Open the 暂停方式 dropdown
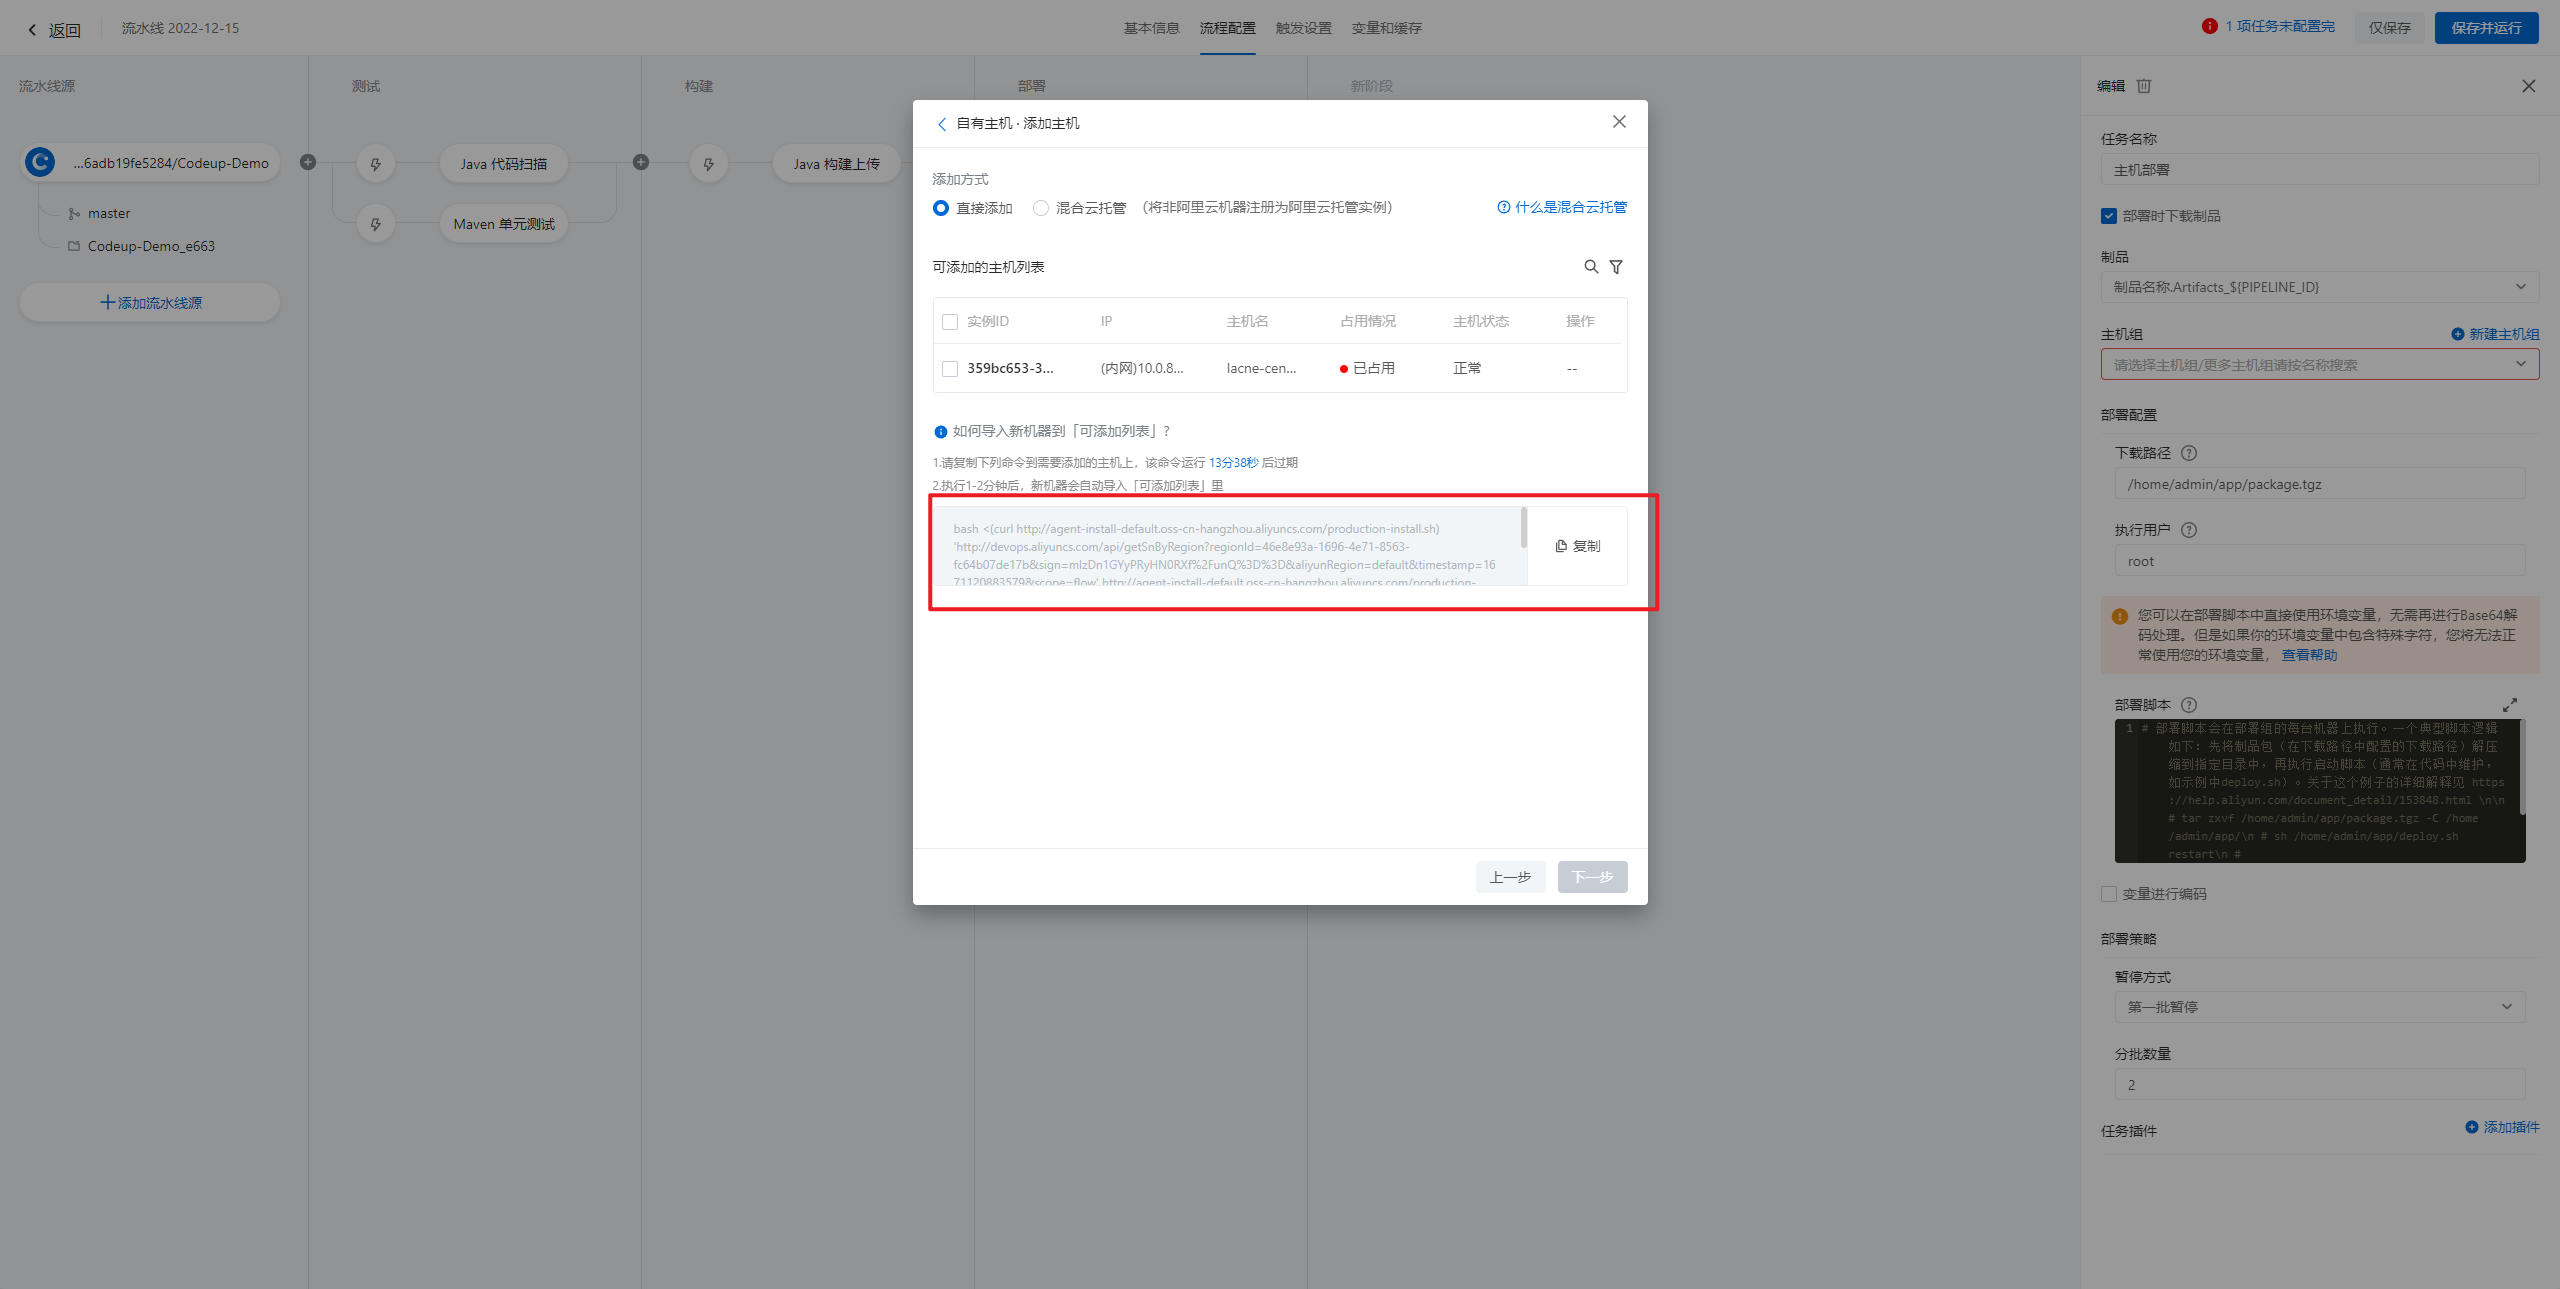Viewport: 2560px width, 1289px height. [x=2319, y=1007]
